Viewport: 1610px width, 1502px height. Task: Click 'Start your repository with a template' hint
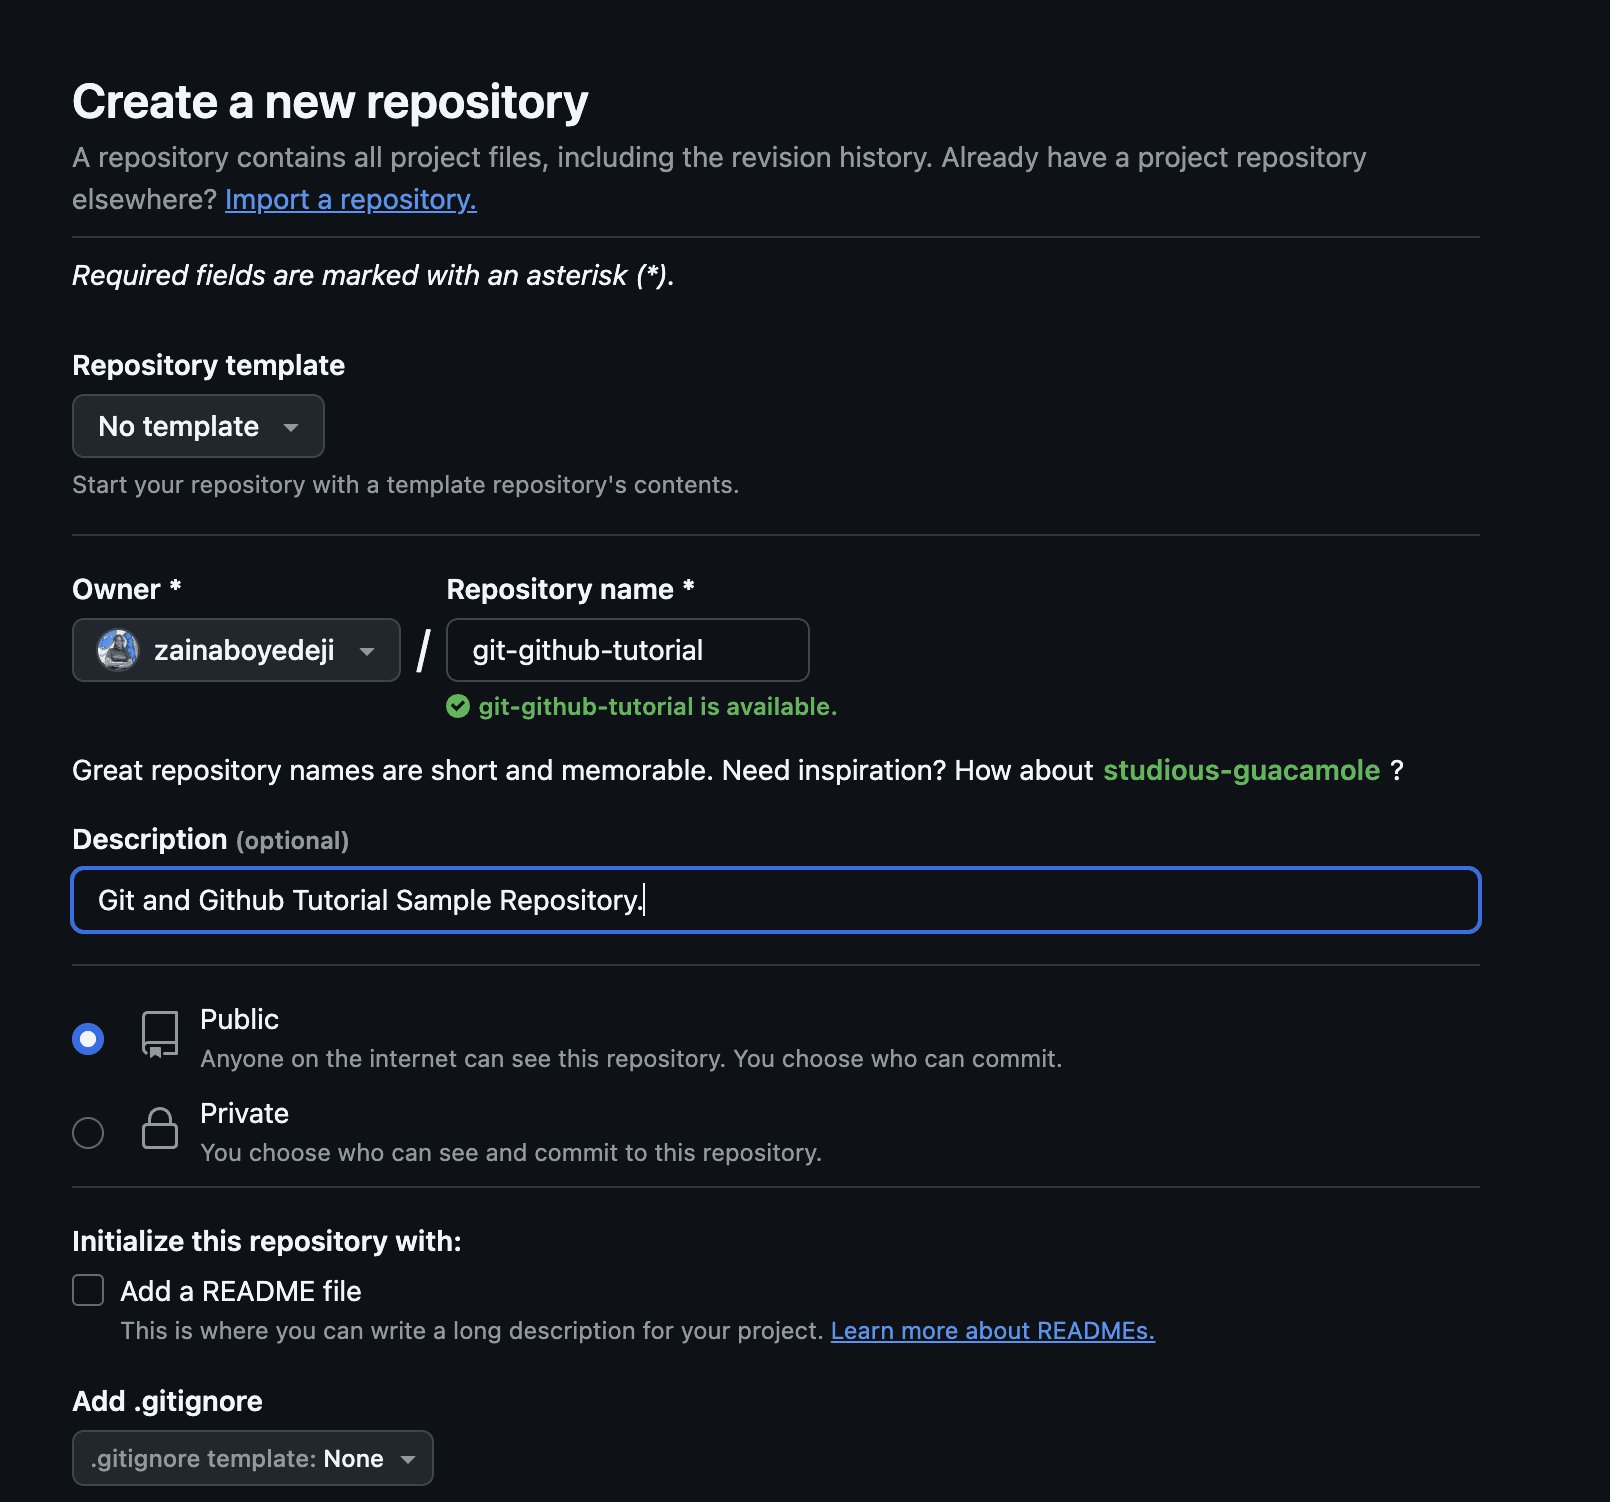tap(405, 485)
